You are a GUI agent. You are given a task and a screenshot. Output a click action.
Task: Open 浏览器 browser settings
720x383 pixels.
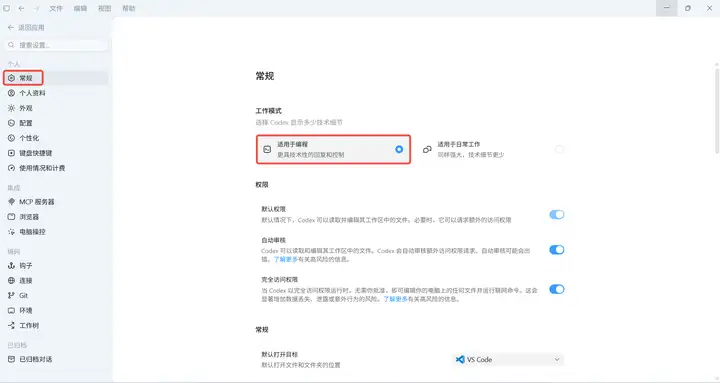pos(56,217)
